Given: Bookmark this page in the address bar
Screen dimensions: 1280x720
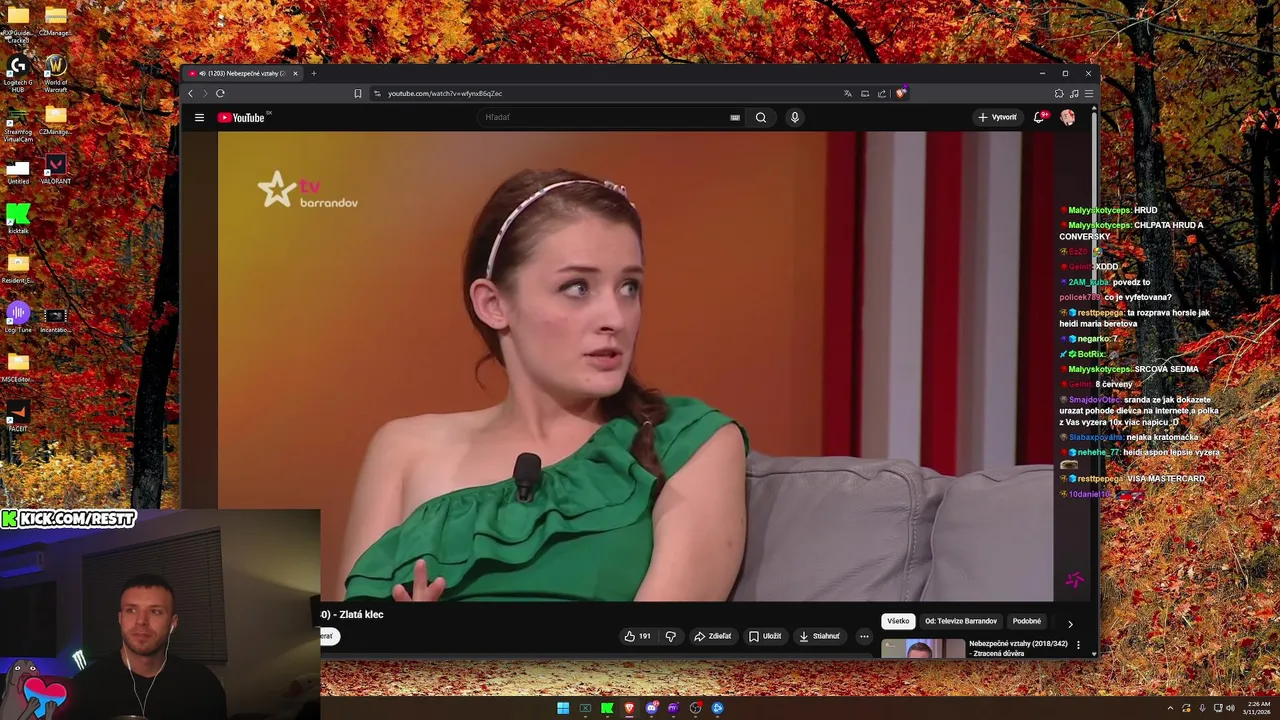Looking at the screenshot, I should (x=357, y=93).
